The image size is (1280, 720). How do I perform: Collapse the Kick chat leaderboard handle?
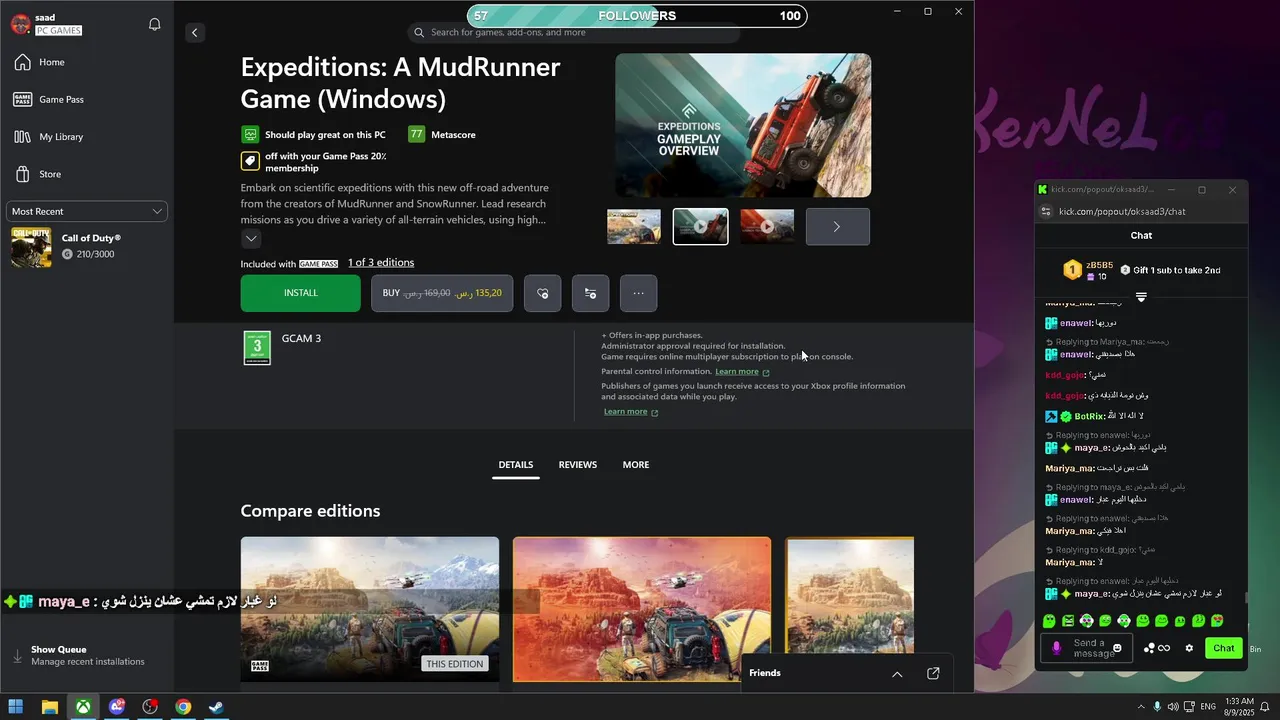[1141, 297]
